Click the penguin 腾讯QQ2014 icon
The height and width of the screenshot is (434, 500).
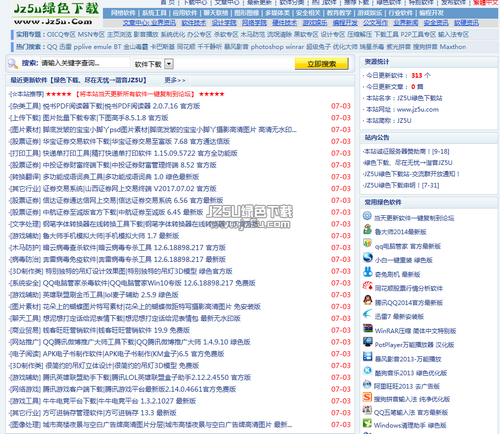coord(367,300)
